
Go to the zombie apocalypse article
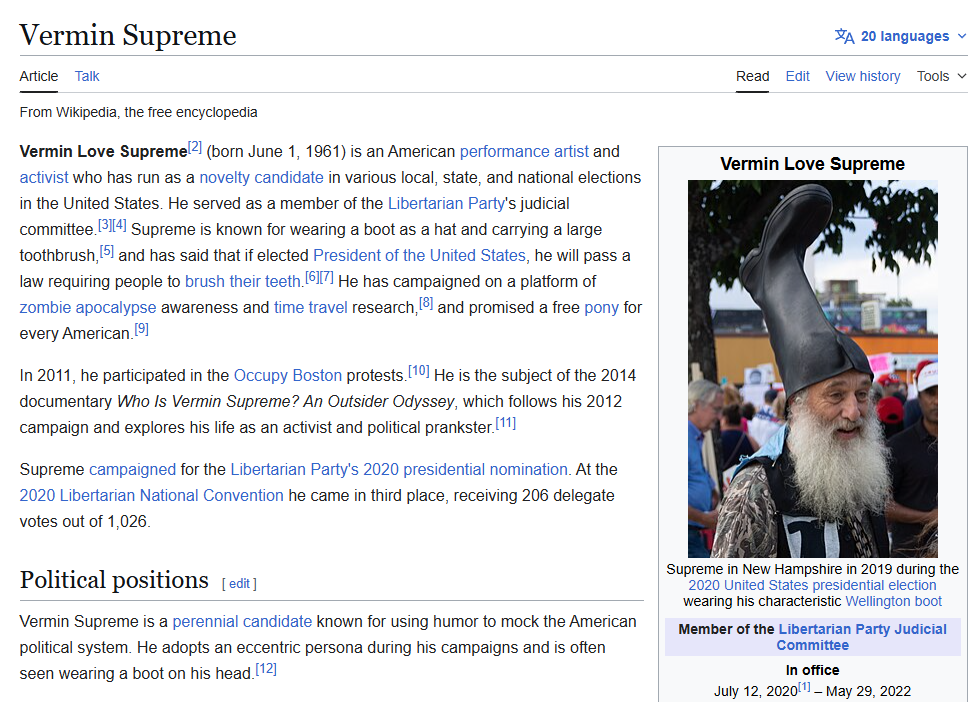[x=88, y=308]
